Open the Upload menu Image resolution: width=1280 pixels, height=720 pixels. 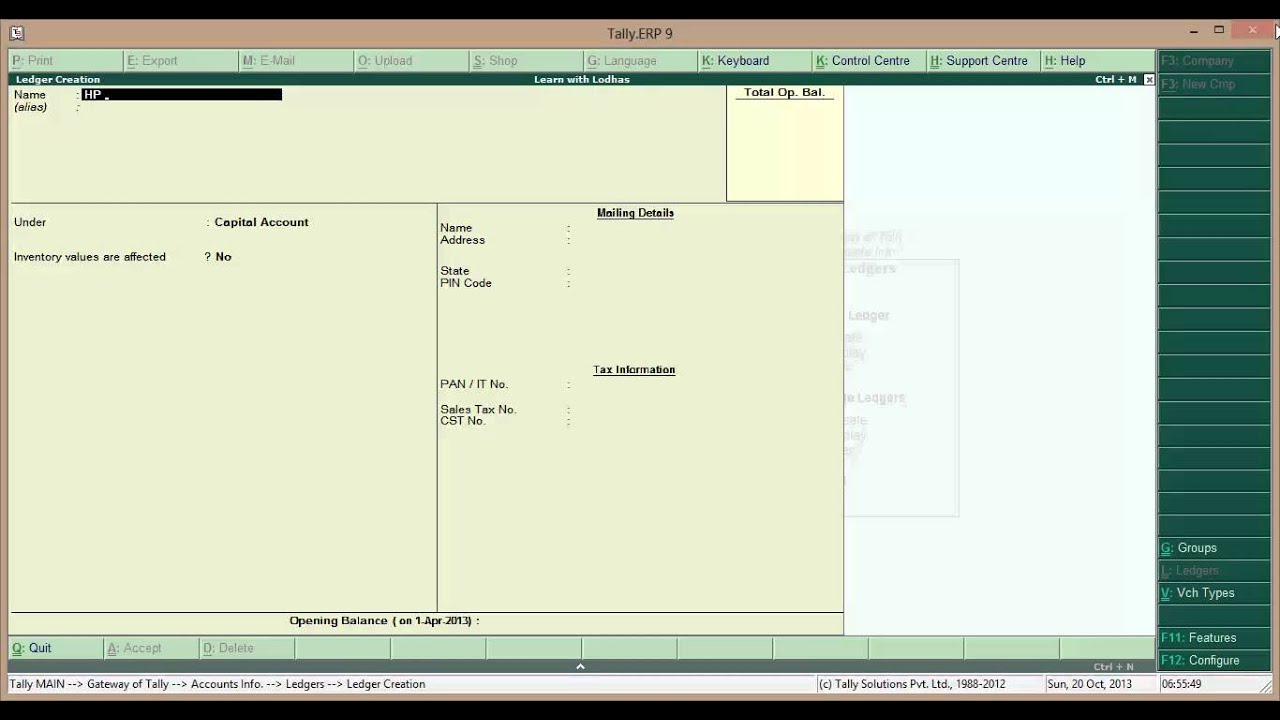pyautogui.click(x=411, y=61)
